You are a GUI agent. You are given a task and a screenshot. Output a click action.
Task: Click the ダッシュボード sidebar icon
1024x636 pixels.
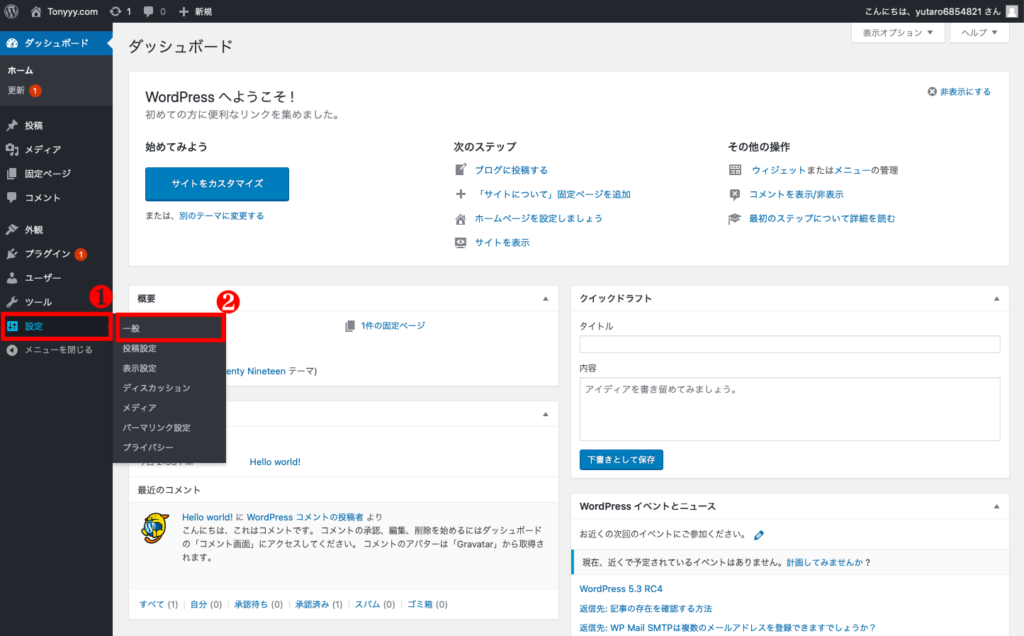[x=12, y=43]
